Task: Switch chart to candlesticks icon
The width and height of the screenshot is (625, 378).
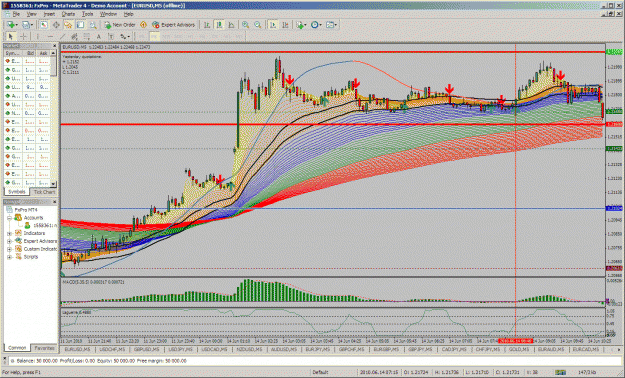Action: point(219,25)
